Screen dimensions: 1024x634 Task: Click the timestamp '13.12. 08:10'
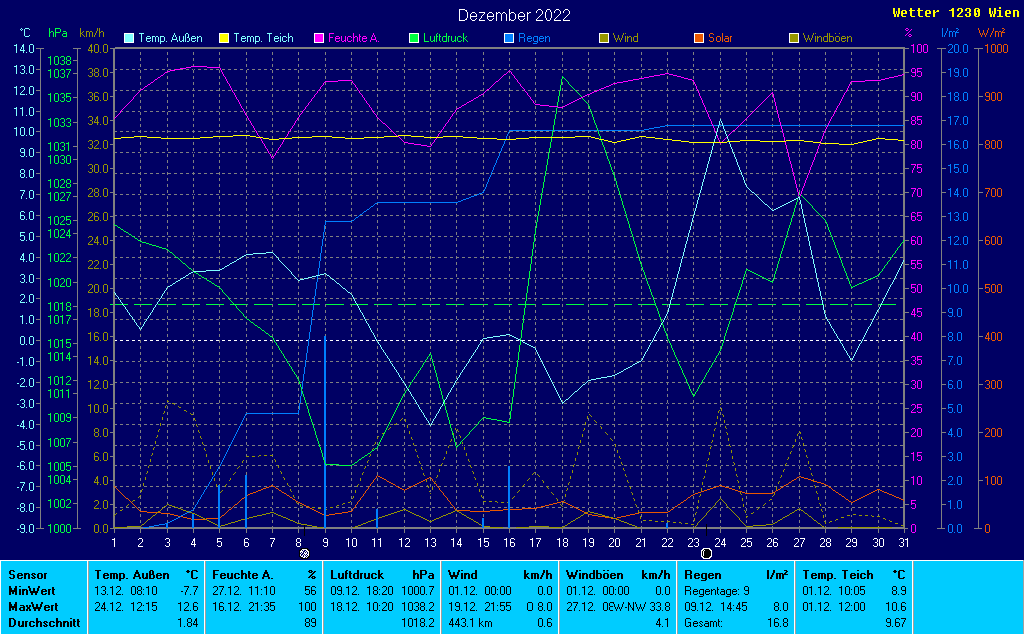click(x=126, y=591)
